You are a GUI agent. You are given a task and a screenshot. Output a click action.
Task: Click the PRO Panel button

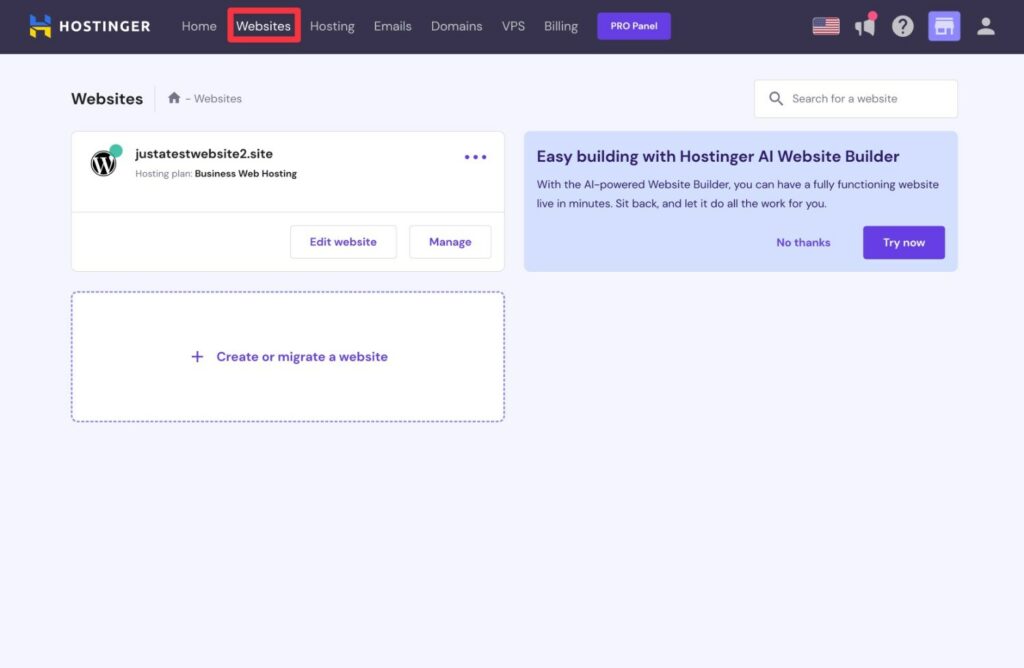click(x=633, y=26)
